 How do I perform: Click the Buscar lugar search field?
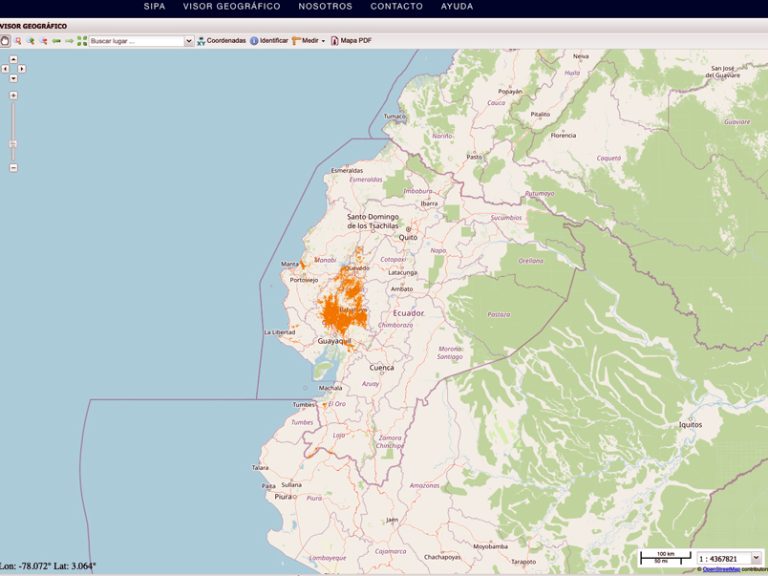pyautogui.click(x=136, y=41)
